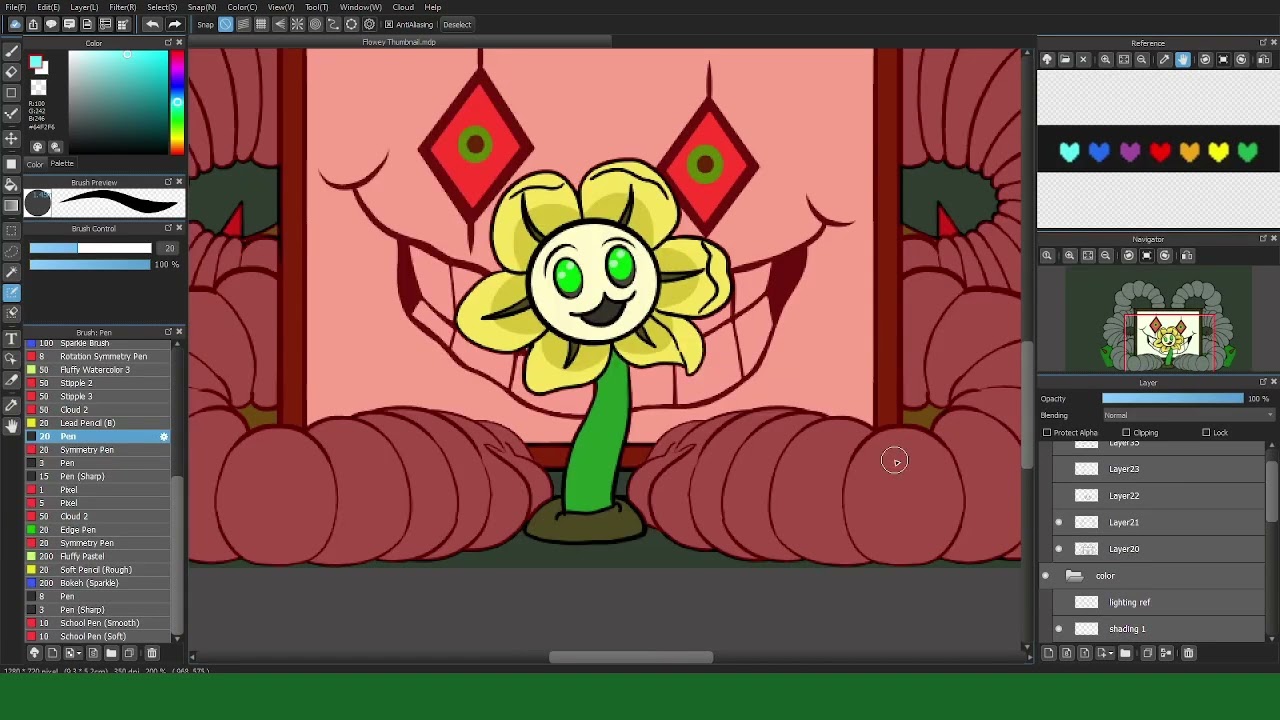Open the Layer menu
The image size is (1280, 720).
click(x=84, y=7)
